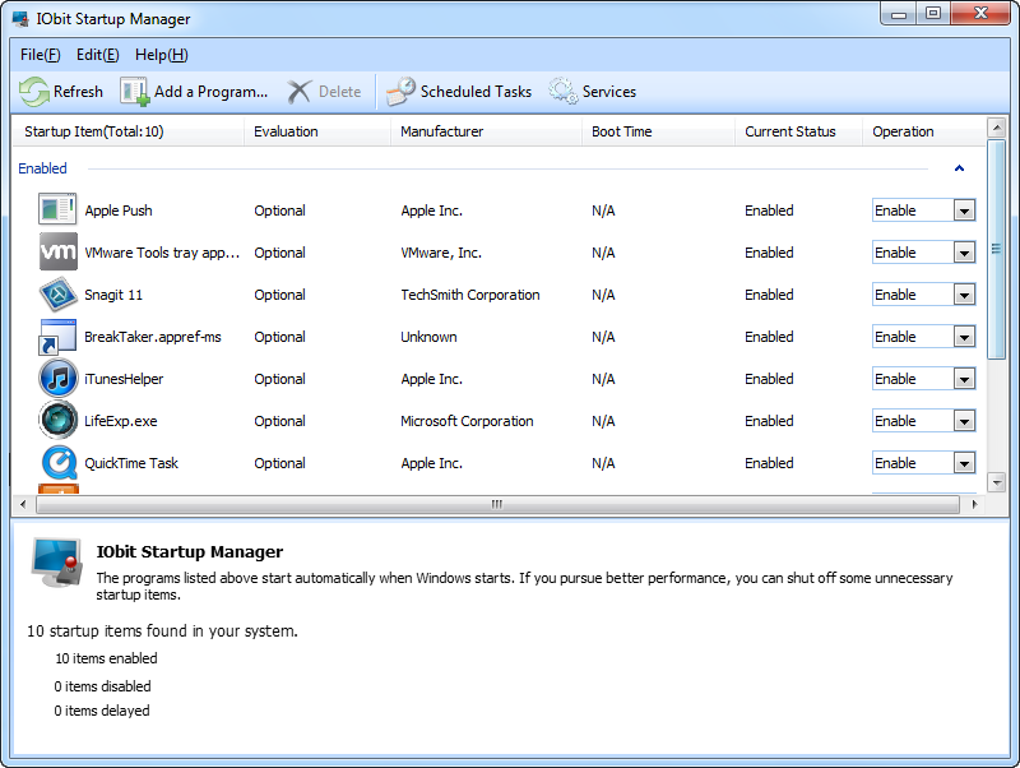Open the BreakTaker.appref-ms operation dropdown
Image resolution: width=1020 pixels, height=768 pixels.
point(964,338)
